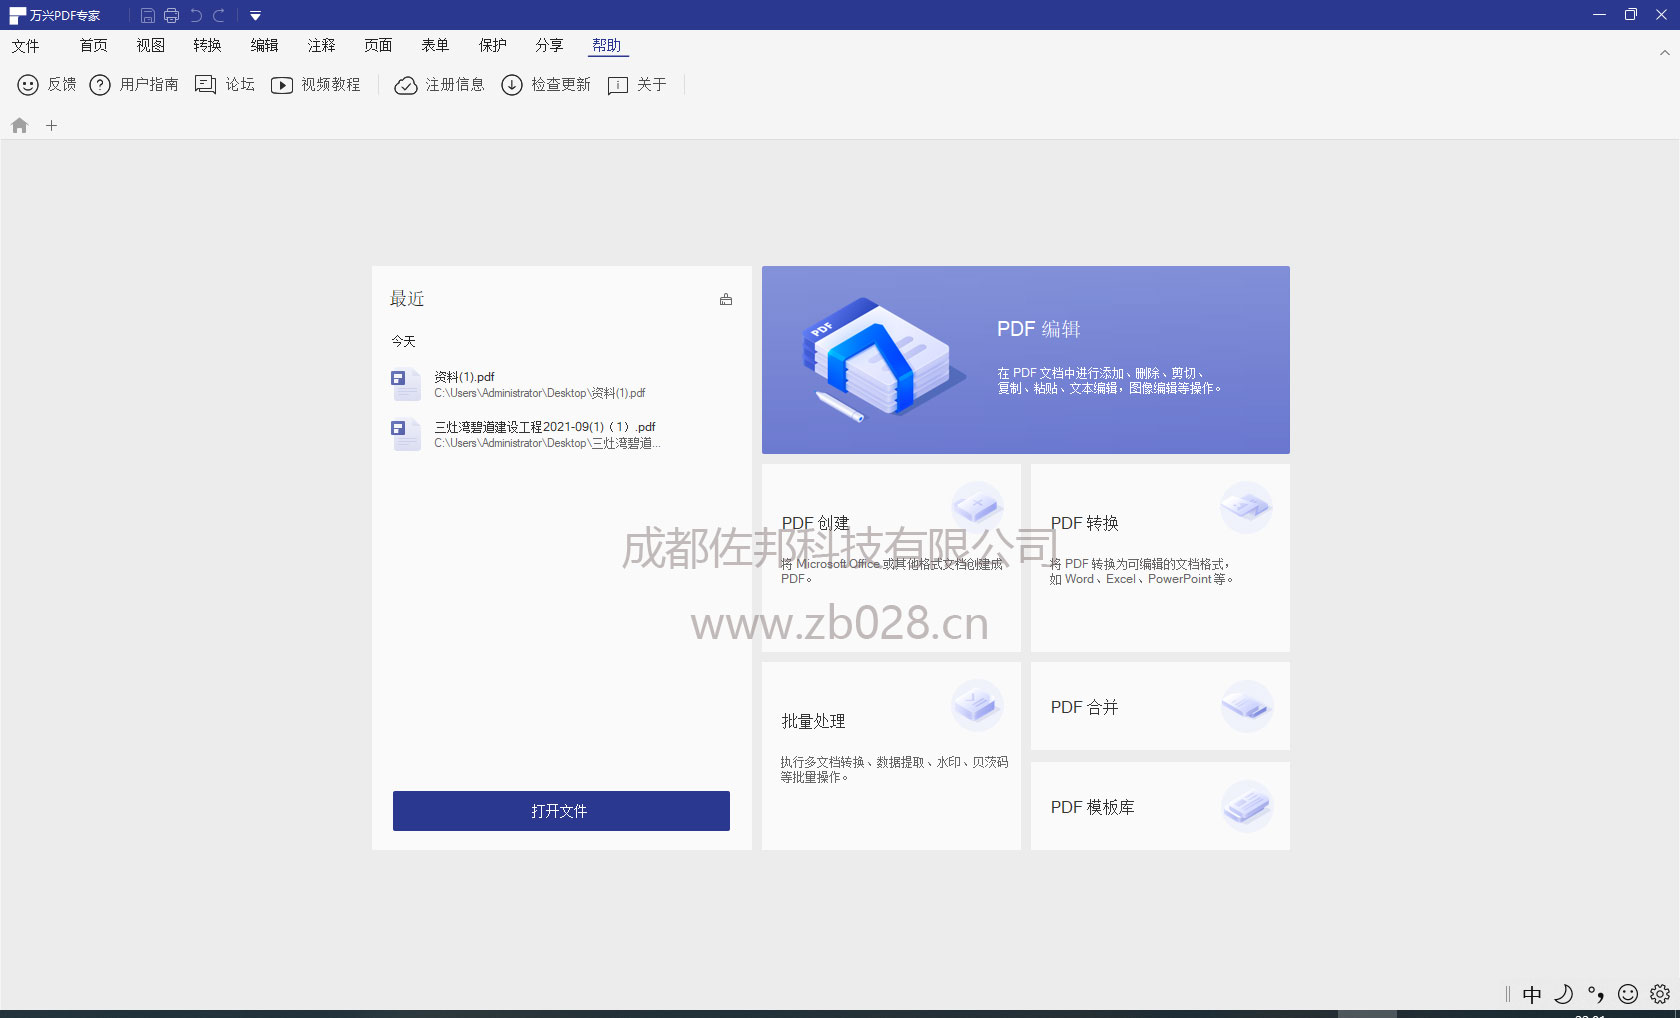This screenshot has width=1680, height=1018.
Task: Click the undo arrow in title bar
Action: [x=196, y=15]
